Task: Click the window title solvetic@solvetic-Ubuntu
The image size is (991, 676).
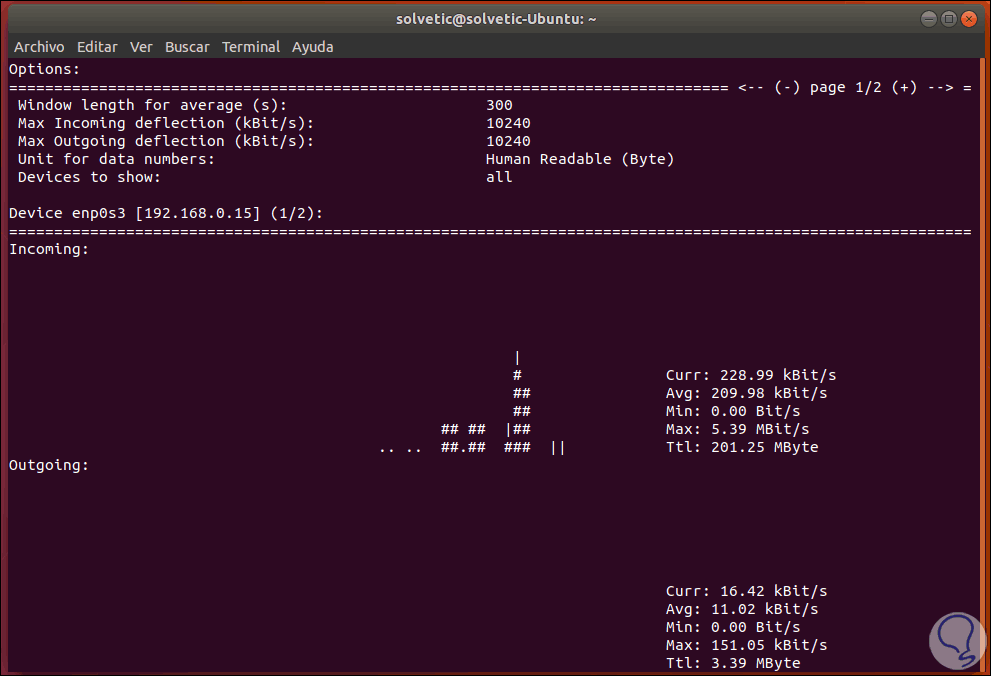Action: (496, 19)
